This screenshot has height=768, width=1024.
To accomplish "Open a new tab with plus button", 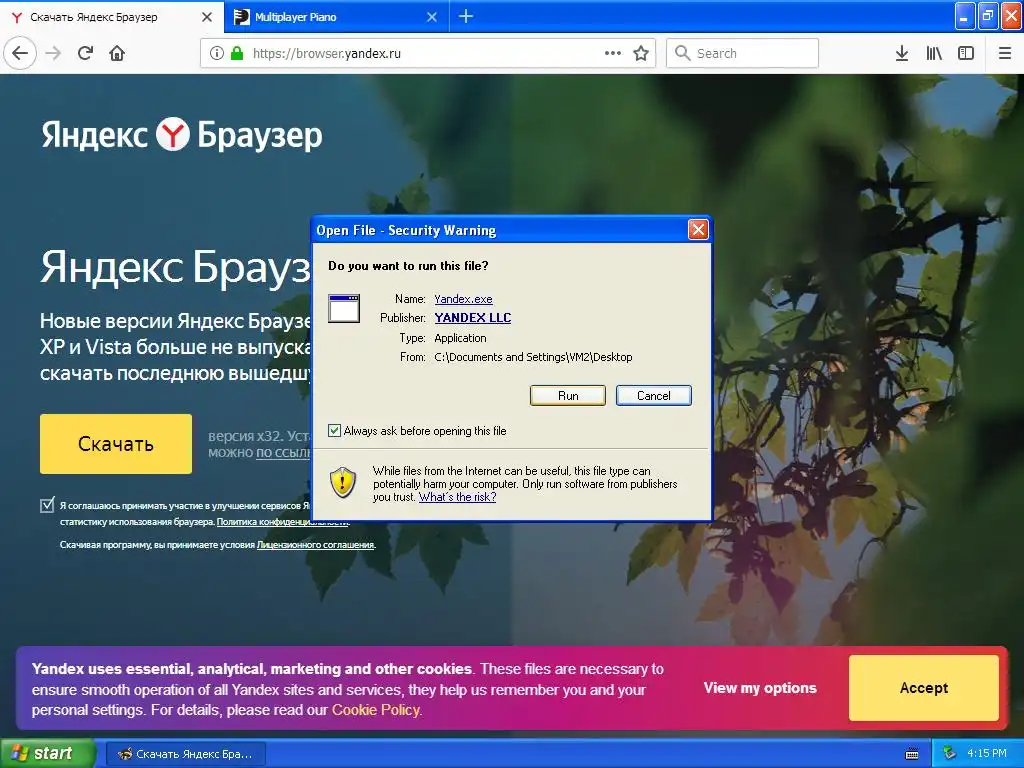I will [x=466, y=16].
